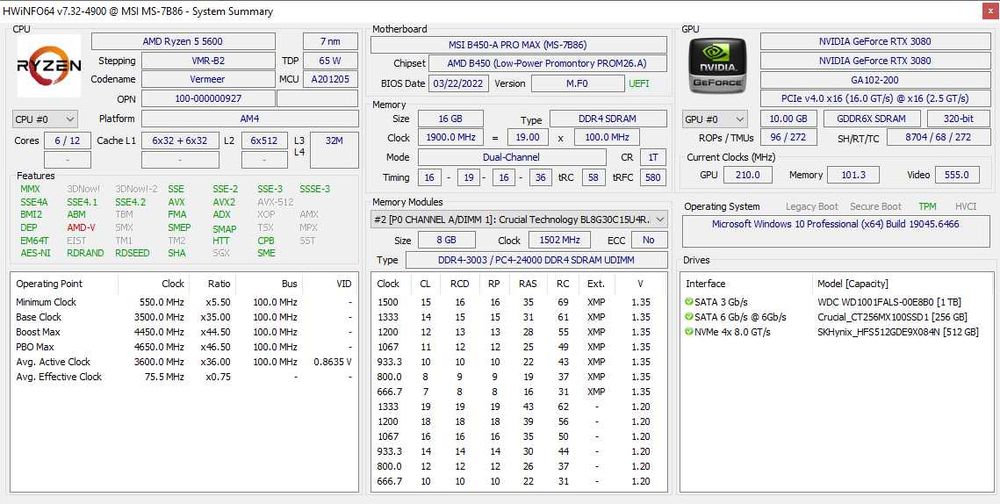Select the 1500 XMP timing row
This screenshot has height=504, width=1000.
click(x=519, y=302)
